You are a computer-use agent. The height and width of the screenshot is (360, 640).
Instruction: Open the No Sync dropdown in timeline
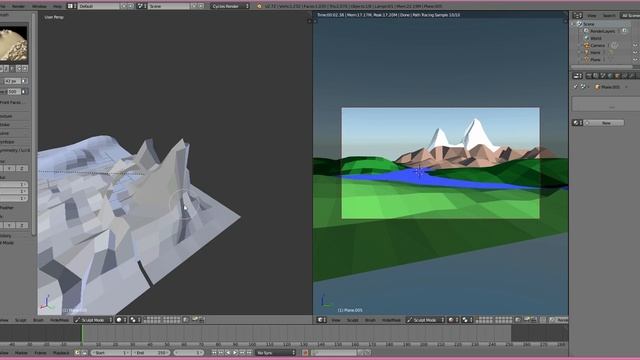tap(276, 353)
